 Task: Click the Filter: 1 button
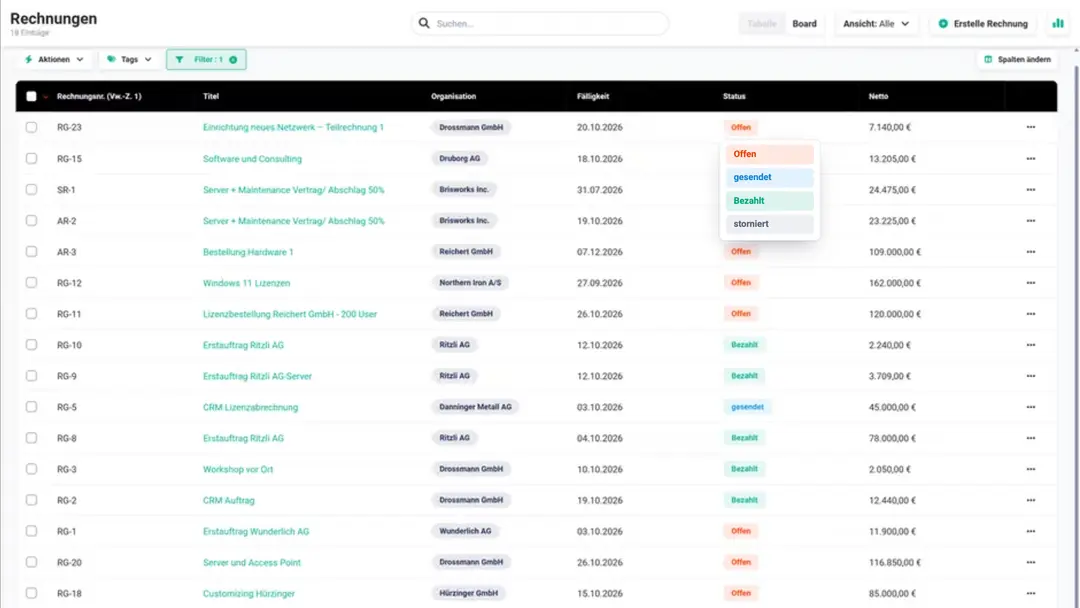point(206,60)
